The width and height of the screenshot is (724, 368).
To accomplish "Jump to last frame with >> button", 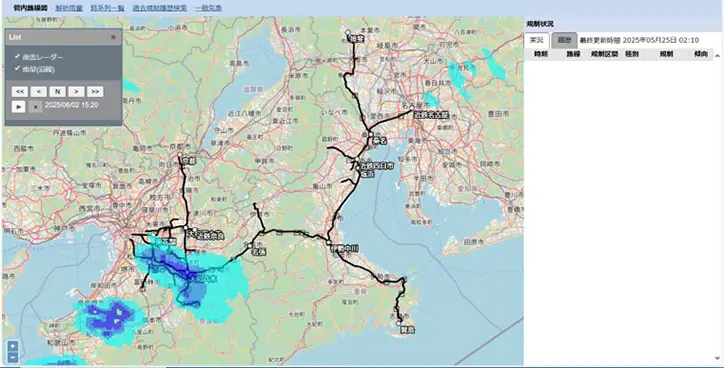I will coord(95,91).
